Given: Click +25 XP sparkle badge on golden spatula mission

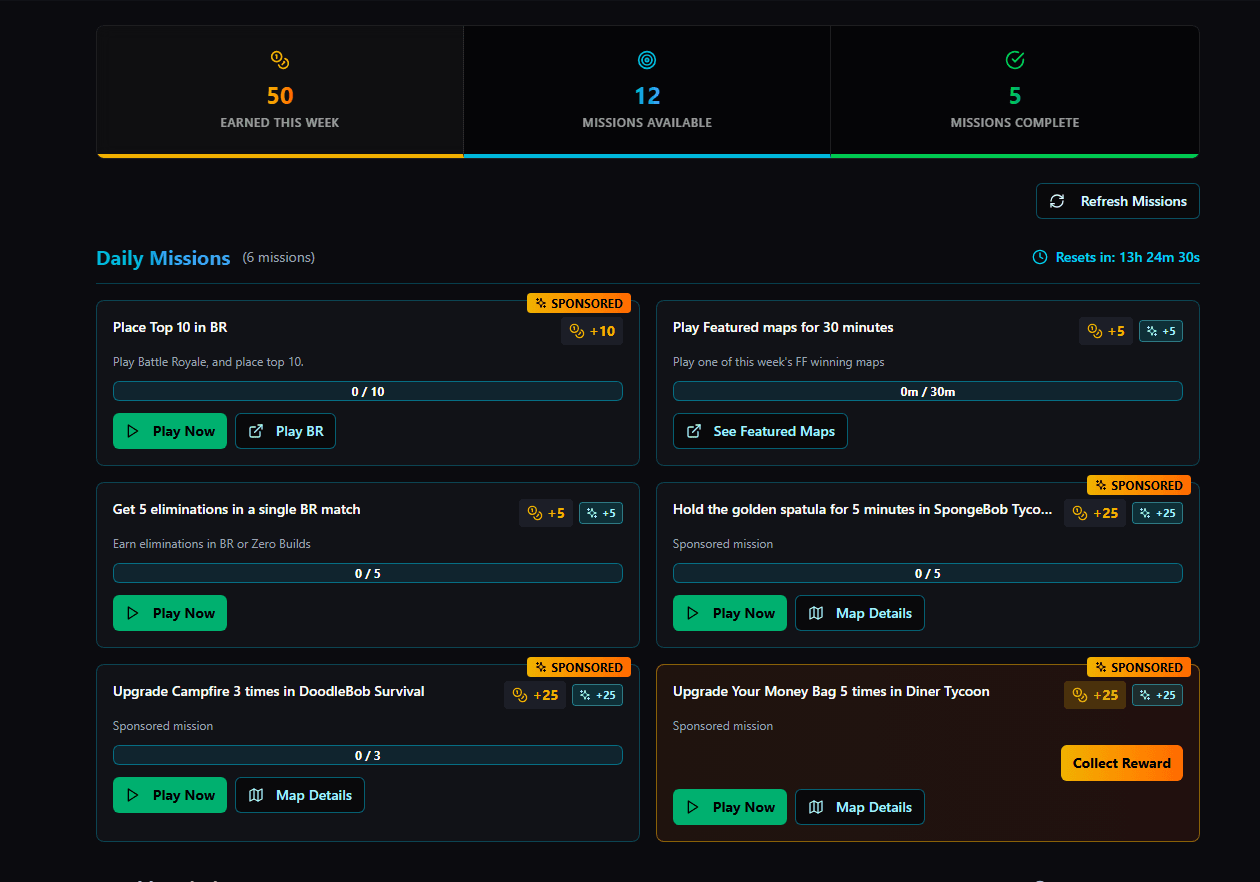Looking at the screenshot, I should tap(1157, 513).
